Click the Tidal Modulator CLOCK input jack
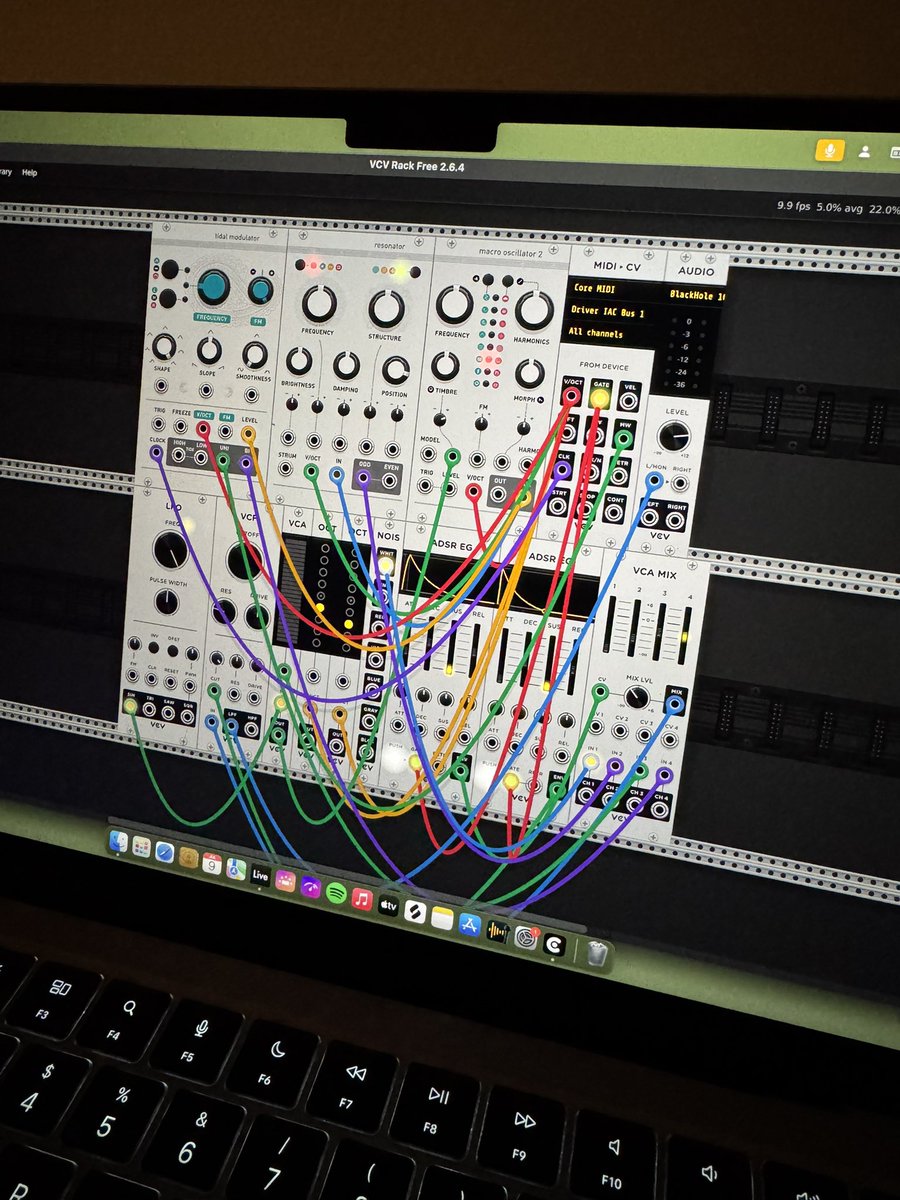The width and height of the screenshot is (900, 1200). pyautogui.click(x=157, y=453)
